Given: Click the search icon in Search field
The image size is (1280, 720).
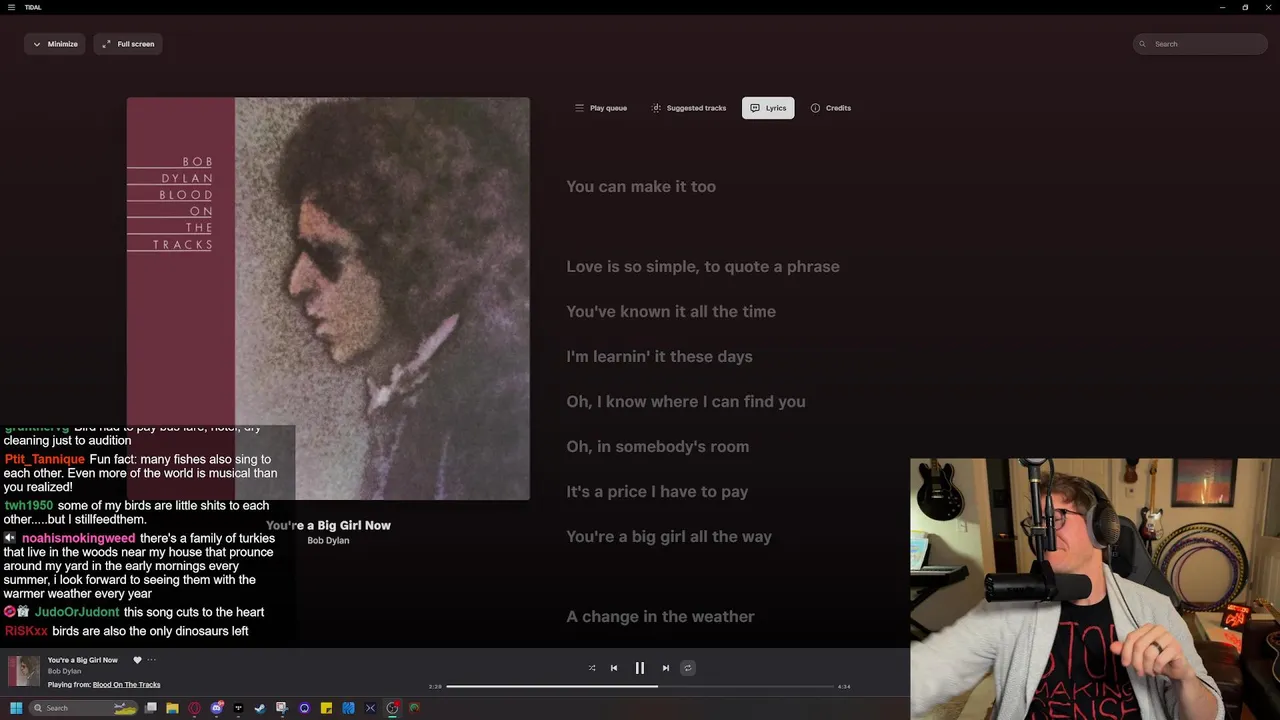Looking at the screenshot, I should [1144, 44].
